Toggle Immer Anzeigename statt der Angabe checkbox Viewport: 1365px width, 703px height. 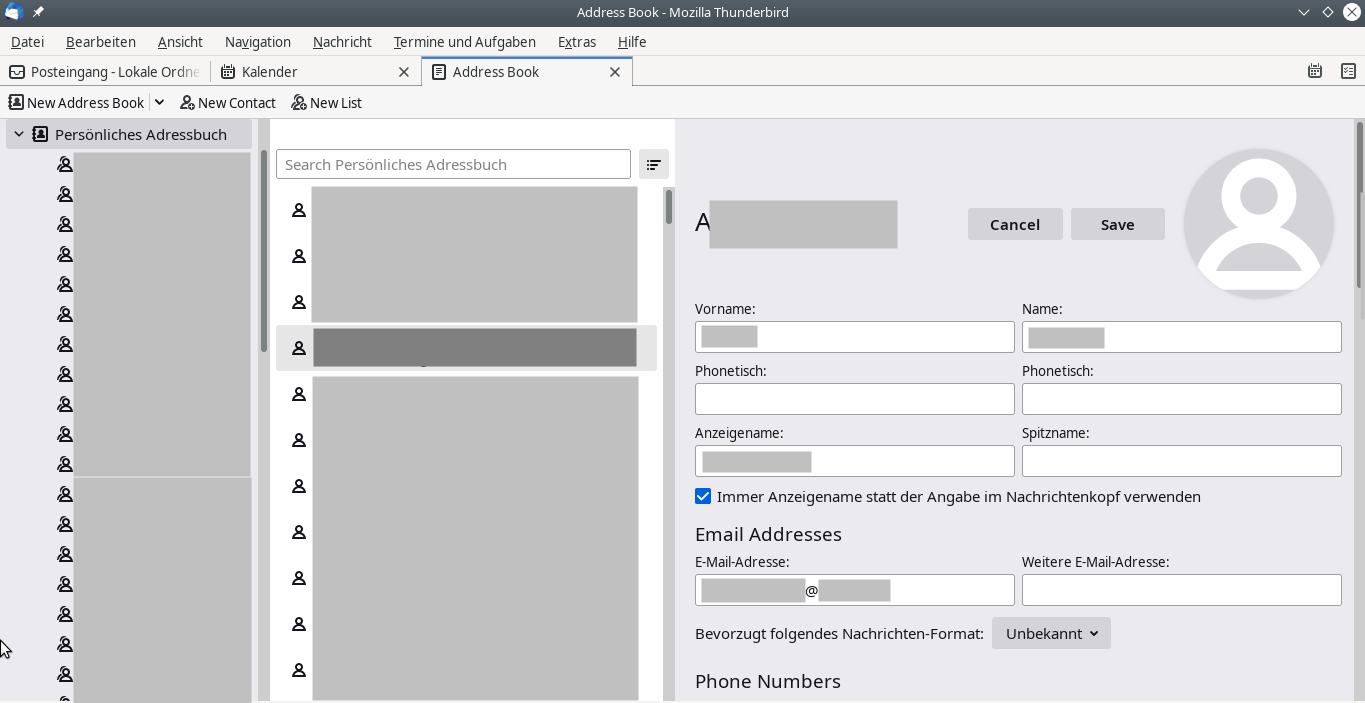pyautogui.click(x=703, y=496)
